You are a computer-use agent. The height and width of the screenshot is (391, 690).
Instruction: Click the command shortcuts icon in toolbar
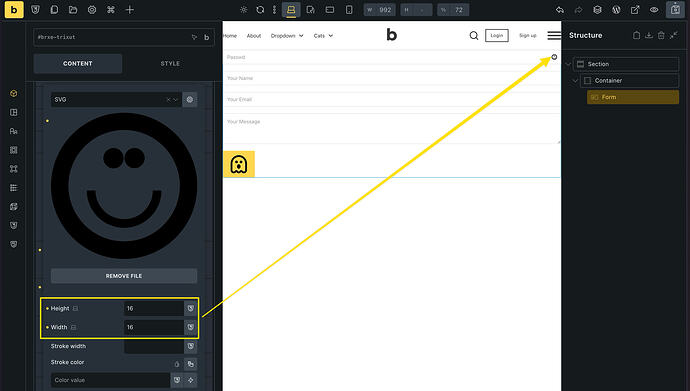tap(111, 10)
